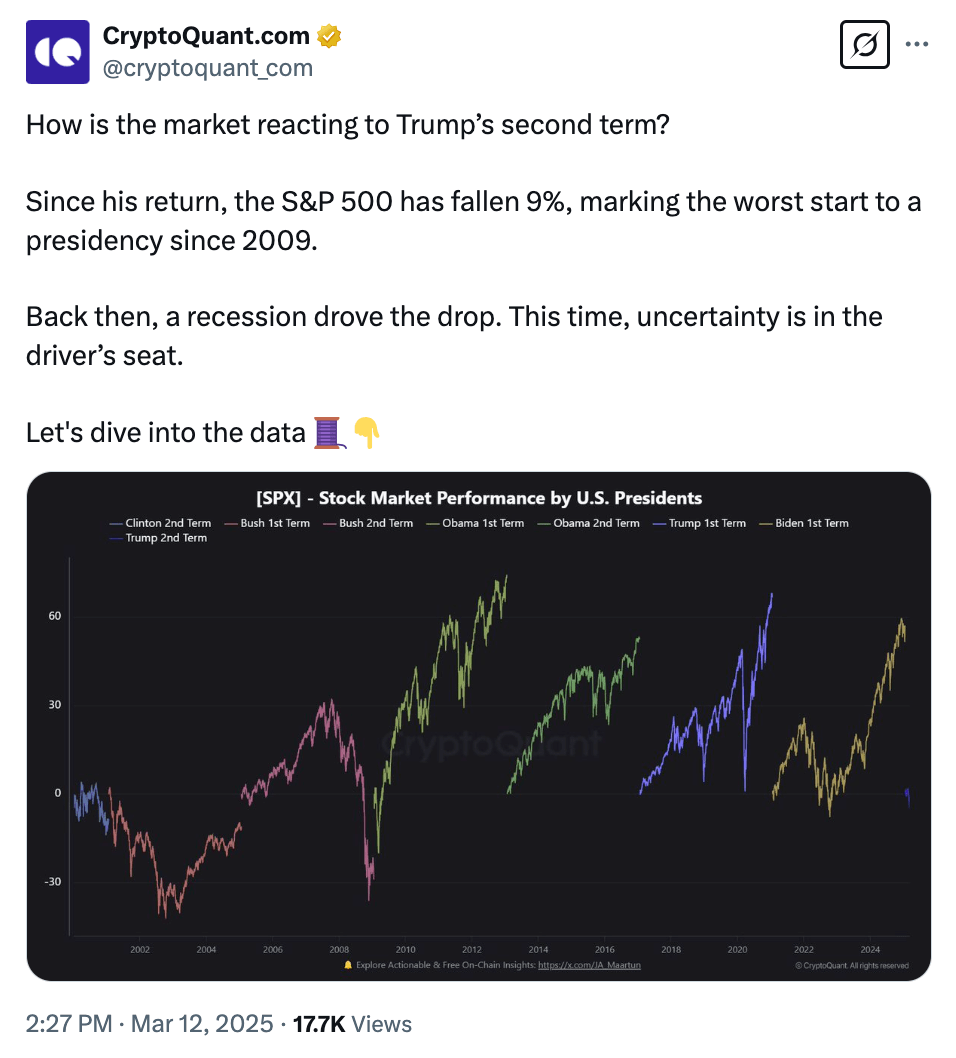Open the CryptoQuant.com display name
The width and height of the screenshot is (956, 1058).
[207, 36]
